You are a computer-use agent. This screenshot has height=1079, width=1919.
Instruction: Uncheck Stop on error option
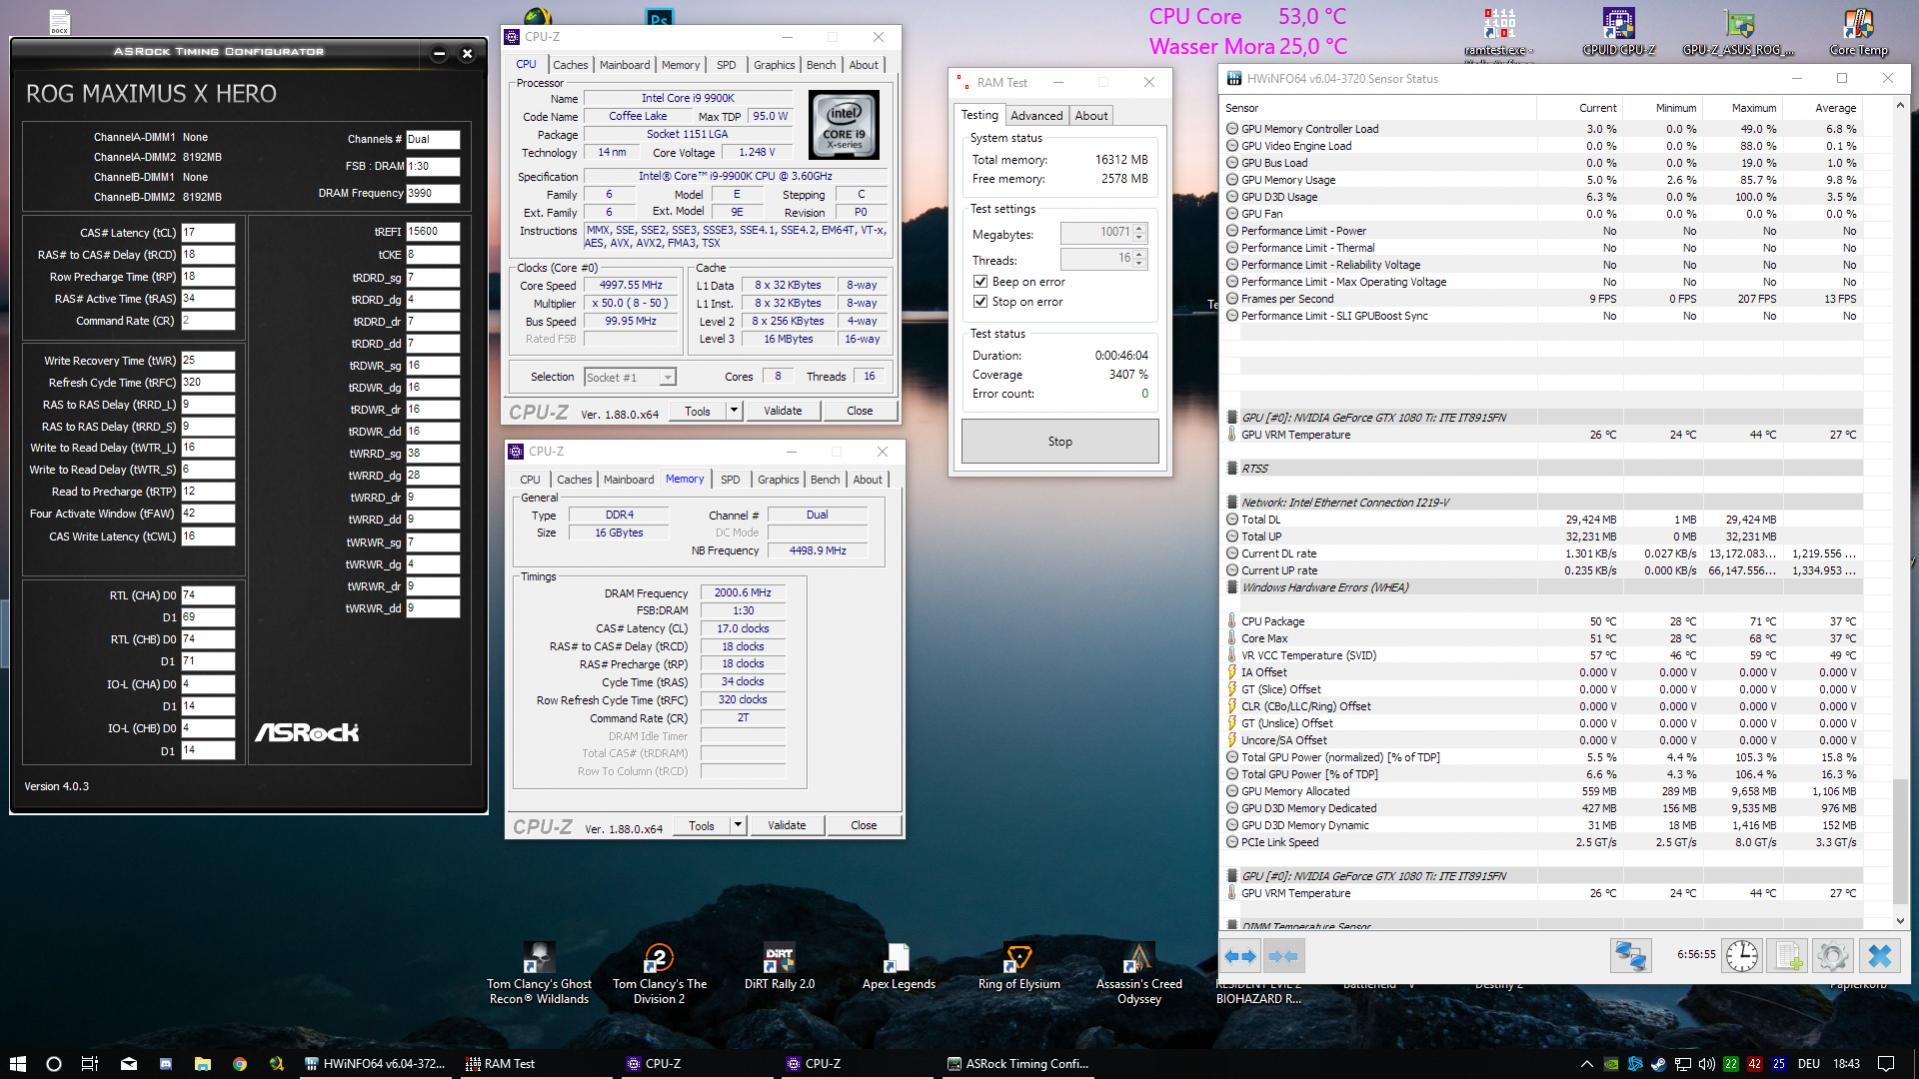(980, 302)
